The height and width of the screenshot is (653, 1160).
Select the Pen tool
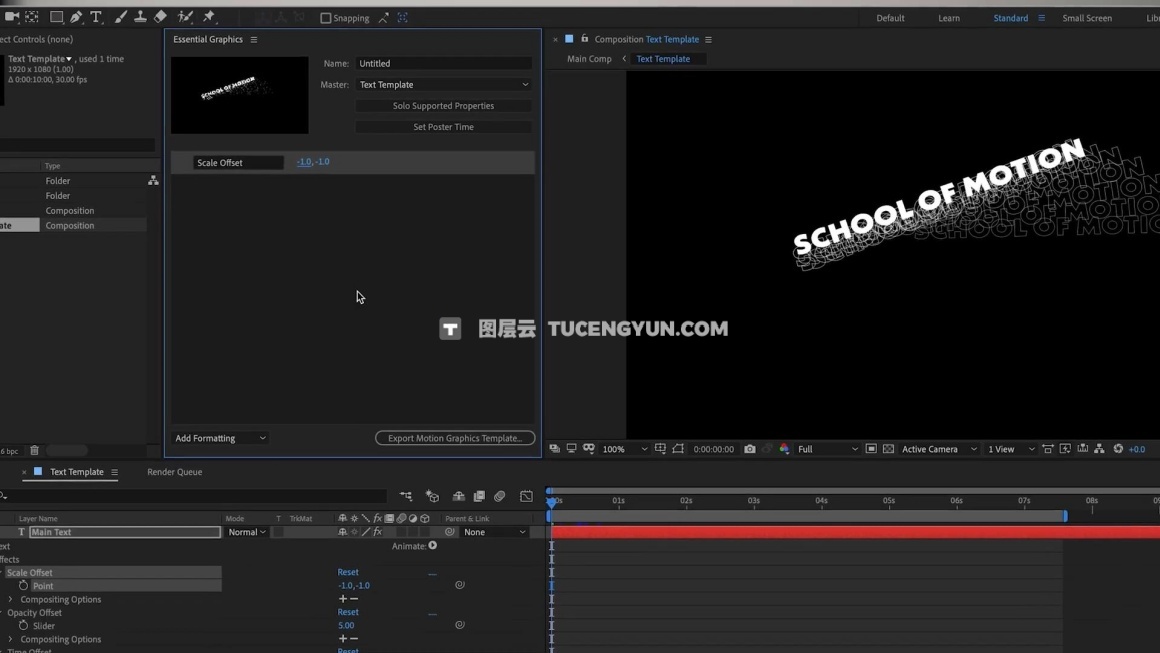pos(76,16)
